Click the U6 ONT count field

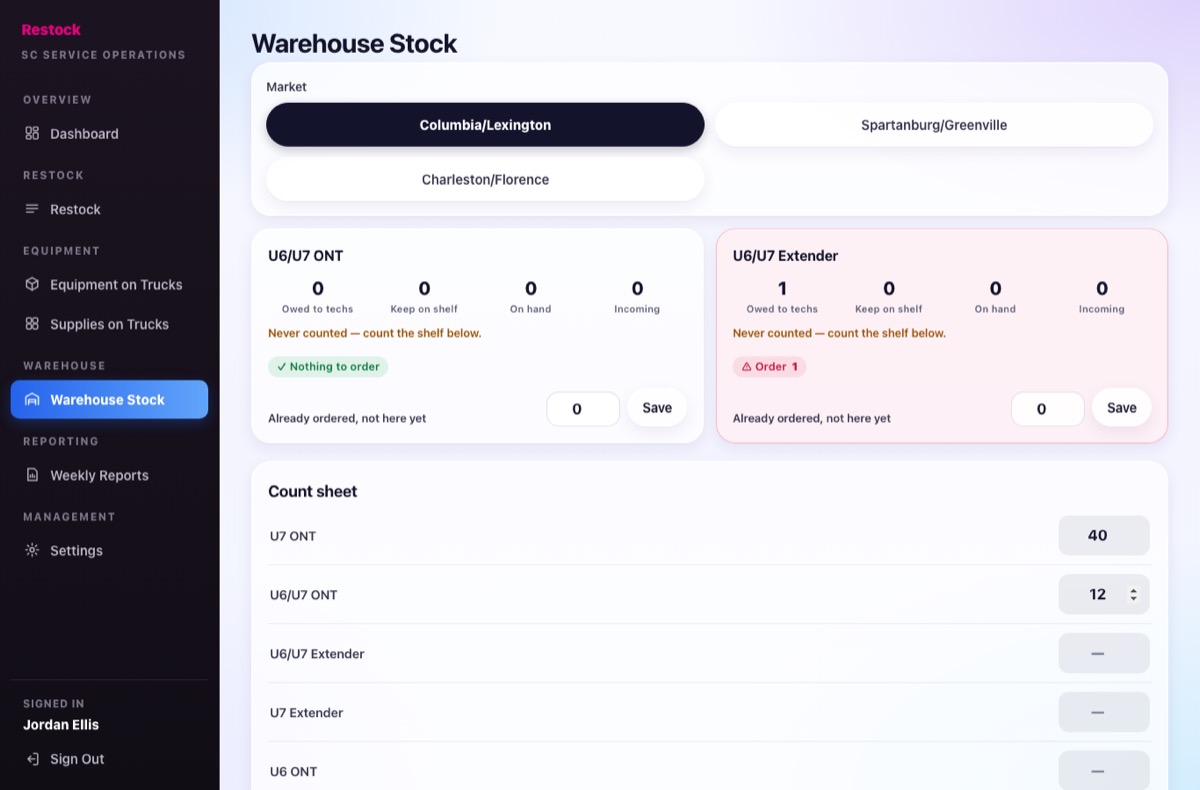pyautogui.click(x=1104, y=771)
